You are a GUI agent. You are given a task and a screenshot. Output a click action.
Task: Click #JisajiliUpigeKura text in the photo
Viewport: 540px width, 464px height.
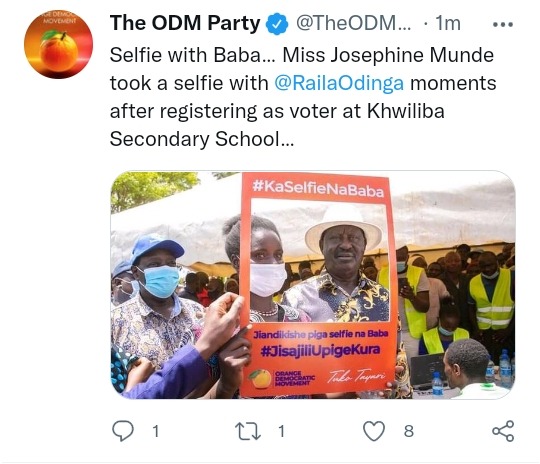(320, 350)
